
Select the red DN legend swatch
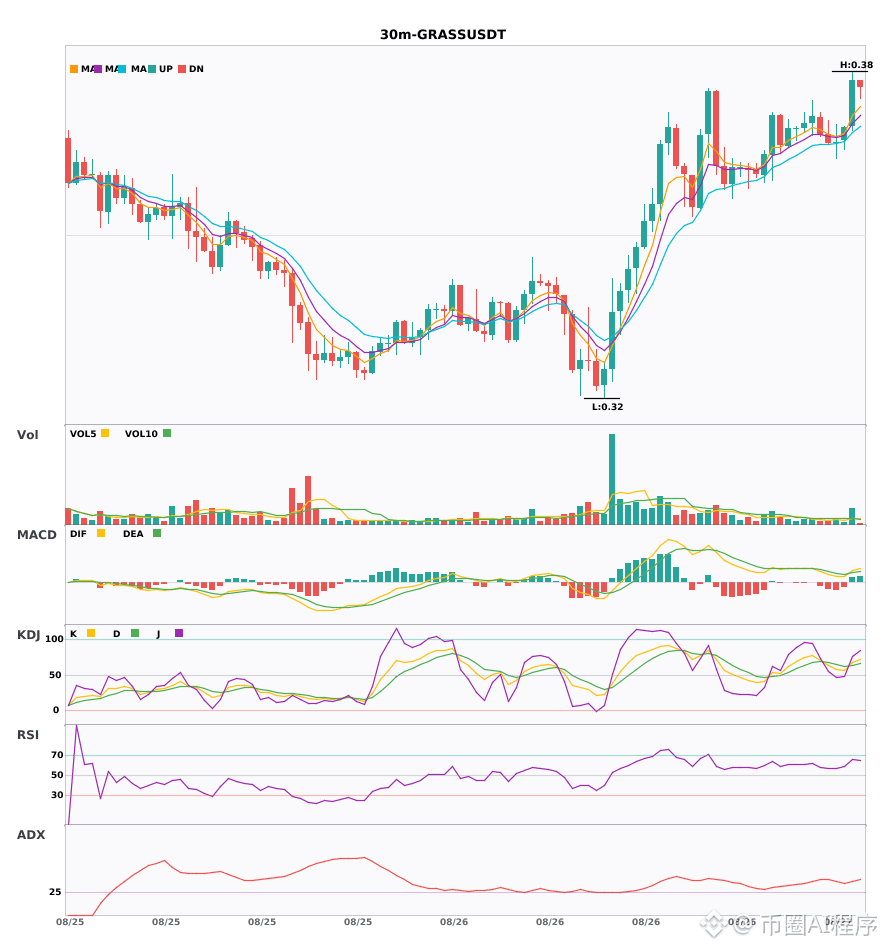[x=182, y=69]
